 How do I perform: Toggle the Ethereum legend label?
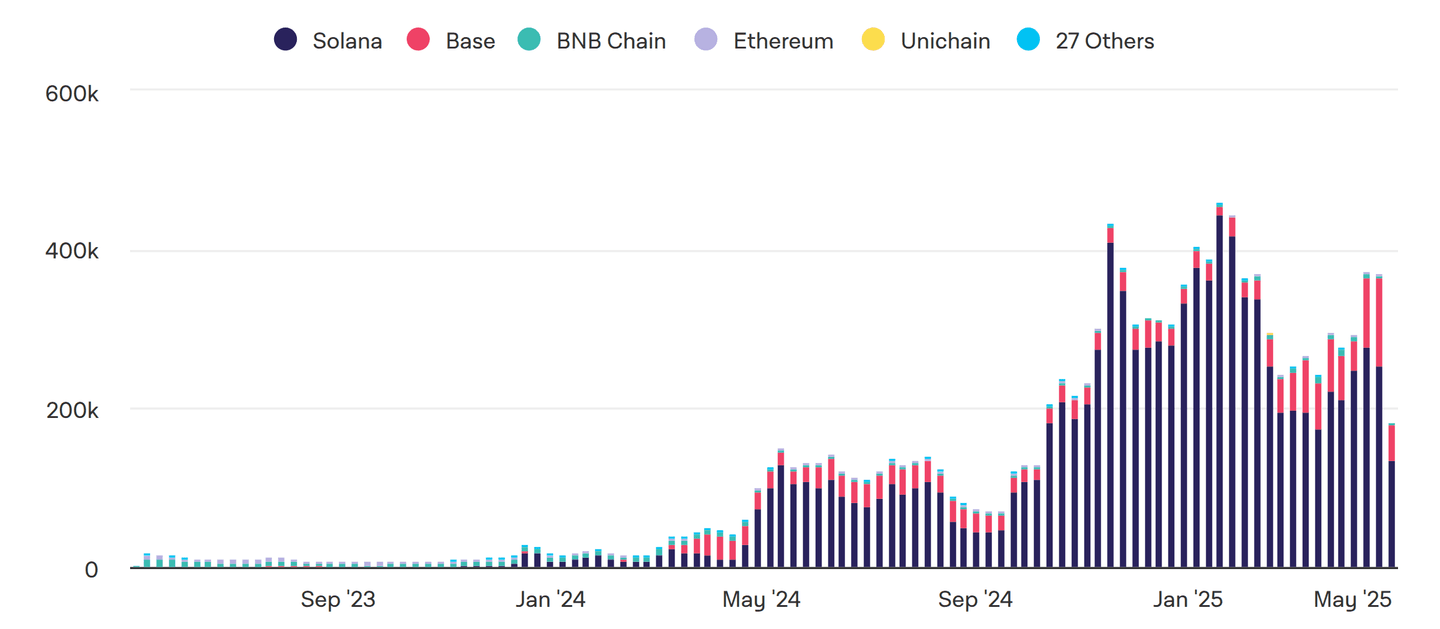tap(783, 41)
